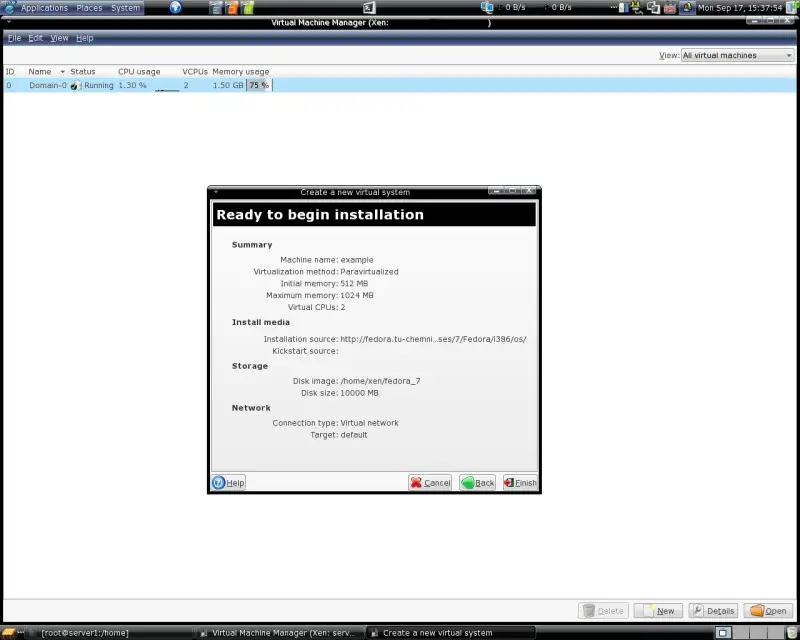Click the Name column sort arrow
The image size is (800, 640).
(x=62, y=72)
